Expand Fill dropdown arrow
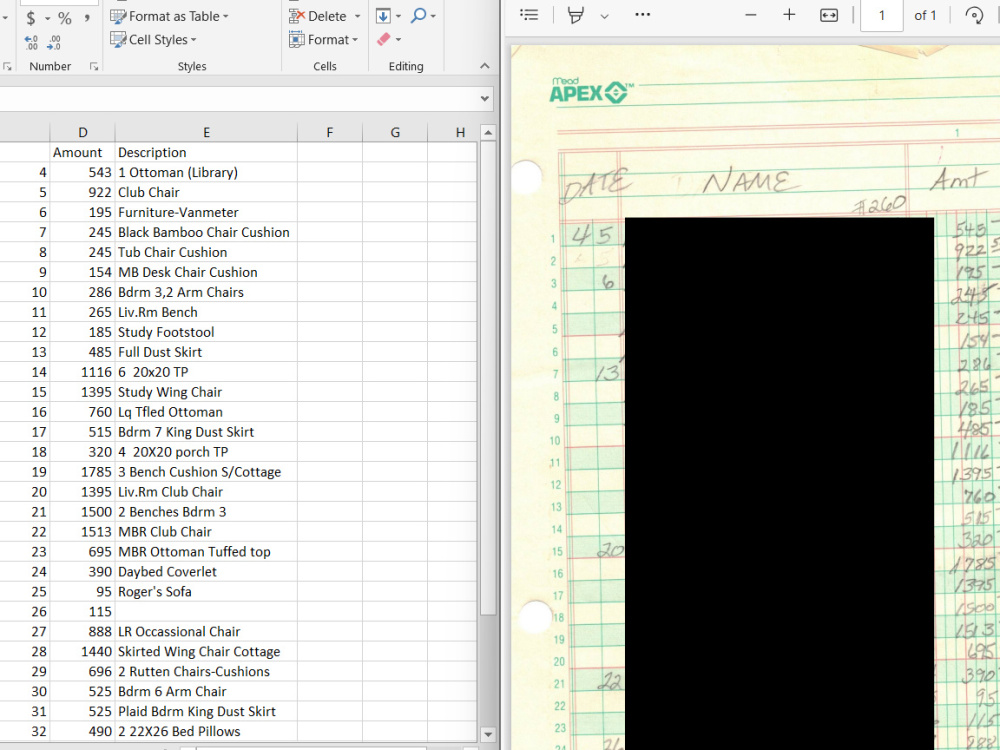The image size is (1000, 750). 399,16
